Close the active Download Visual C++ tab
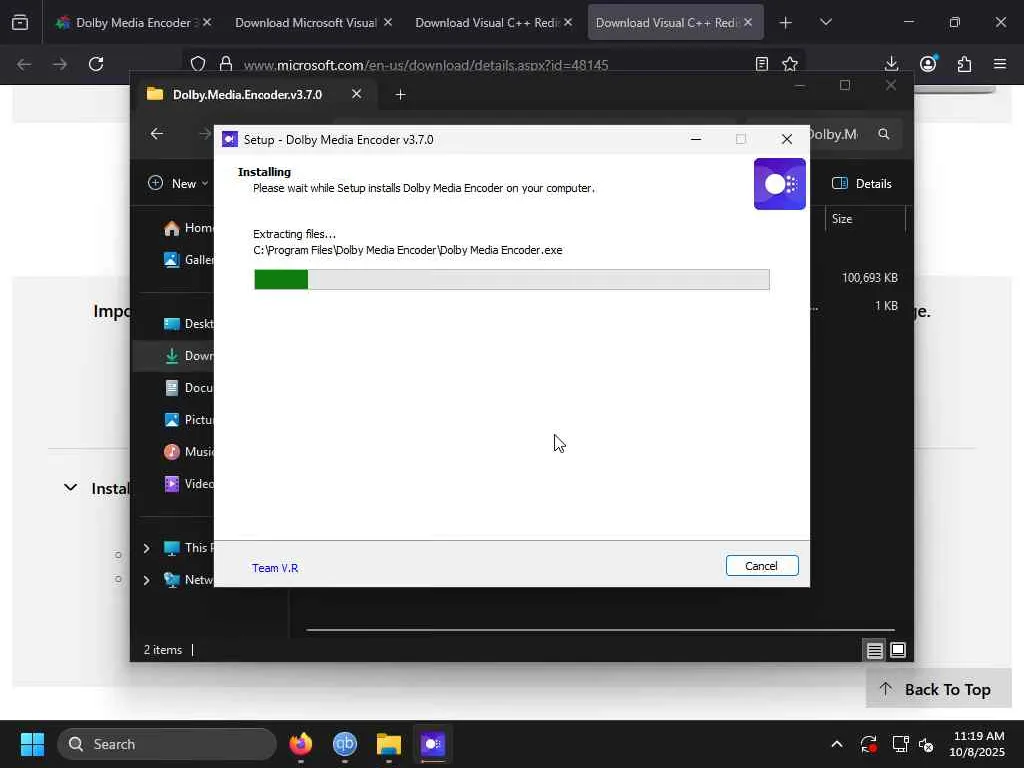 [748, 23]
